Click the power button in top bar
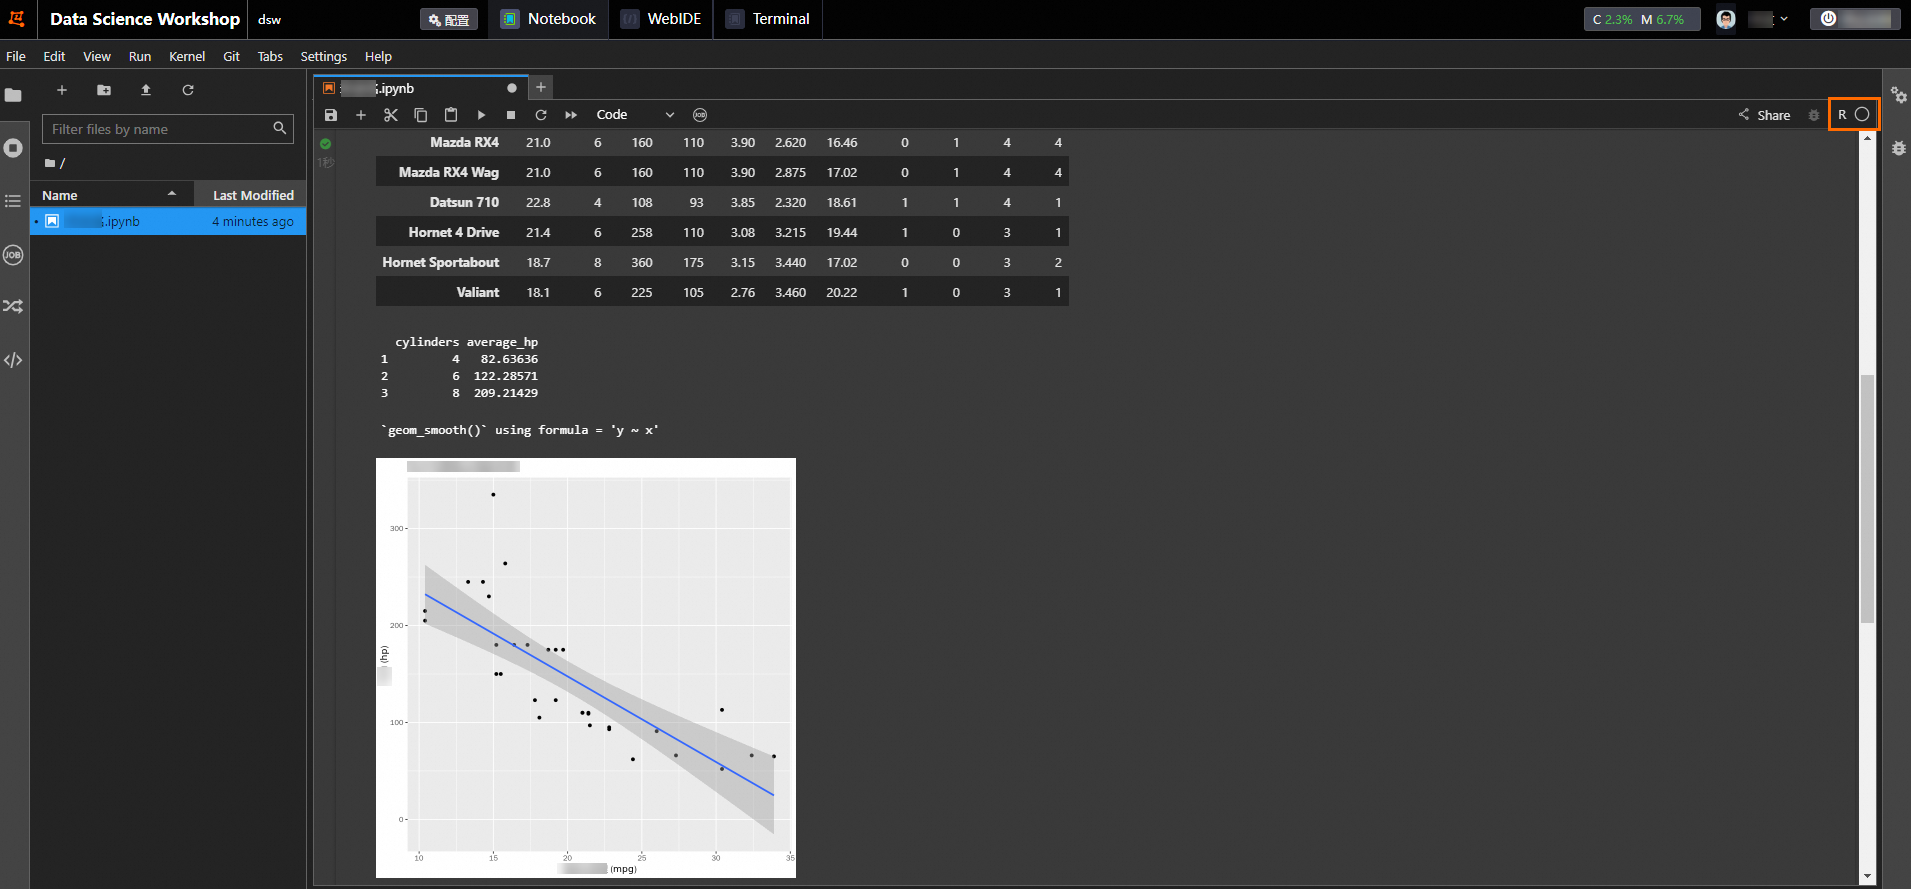This screenshot has height=889, width=1911. (x=1828, y=19)
